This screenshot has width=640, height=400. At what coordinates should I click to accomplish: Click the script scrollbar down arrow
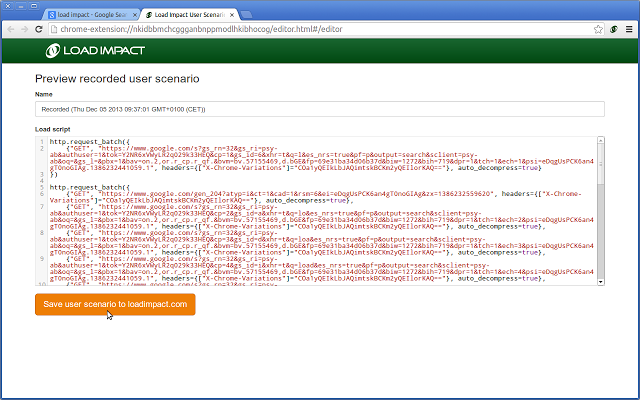[x=600, y=282]
